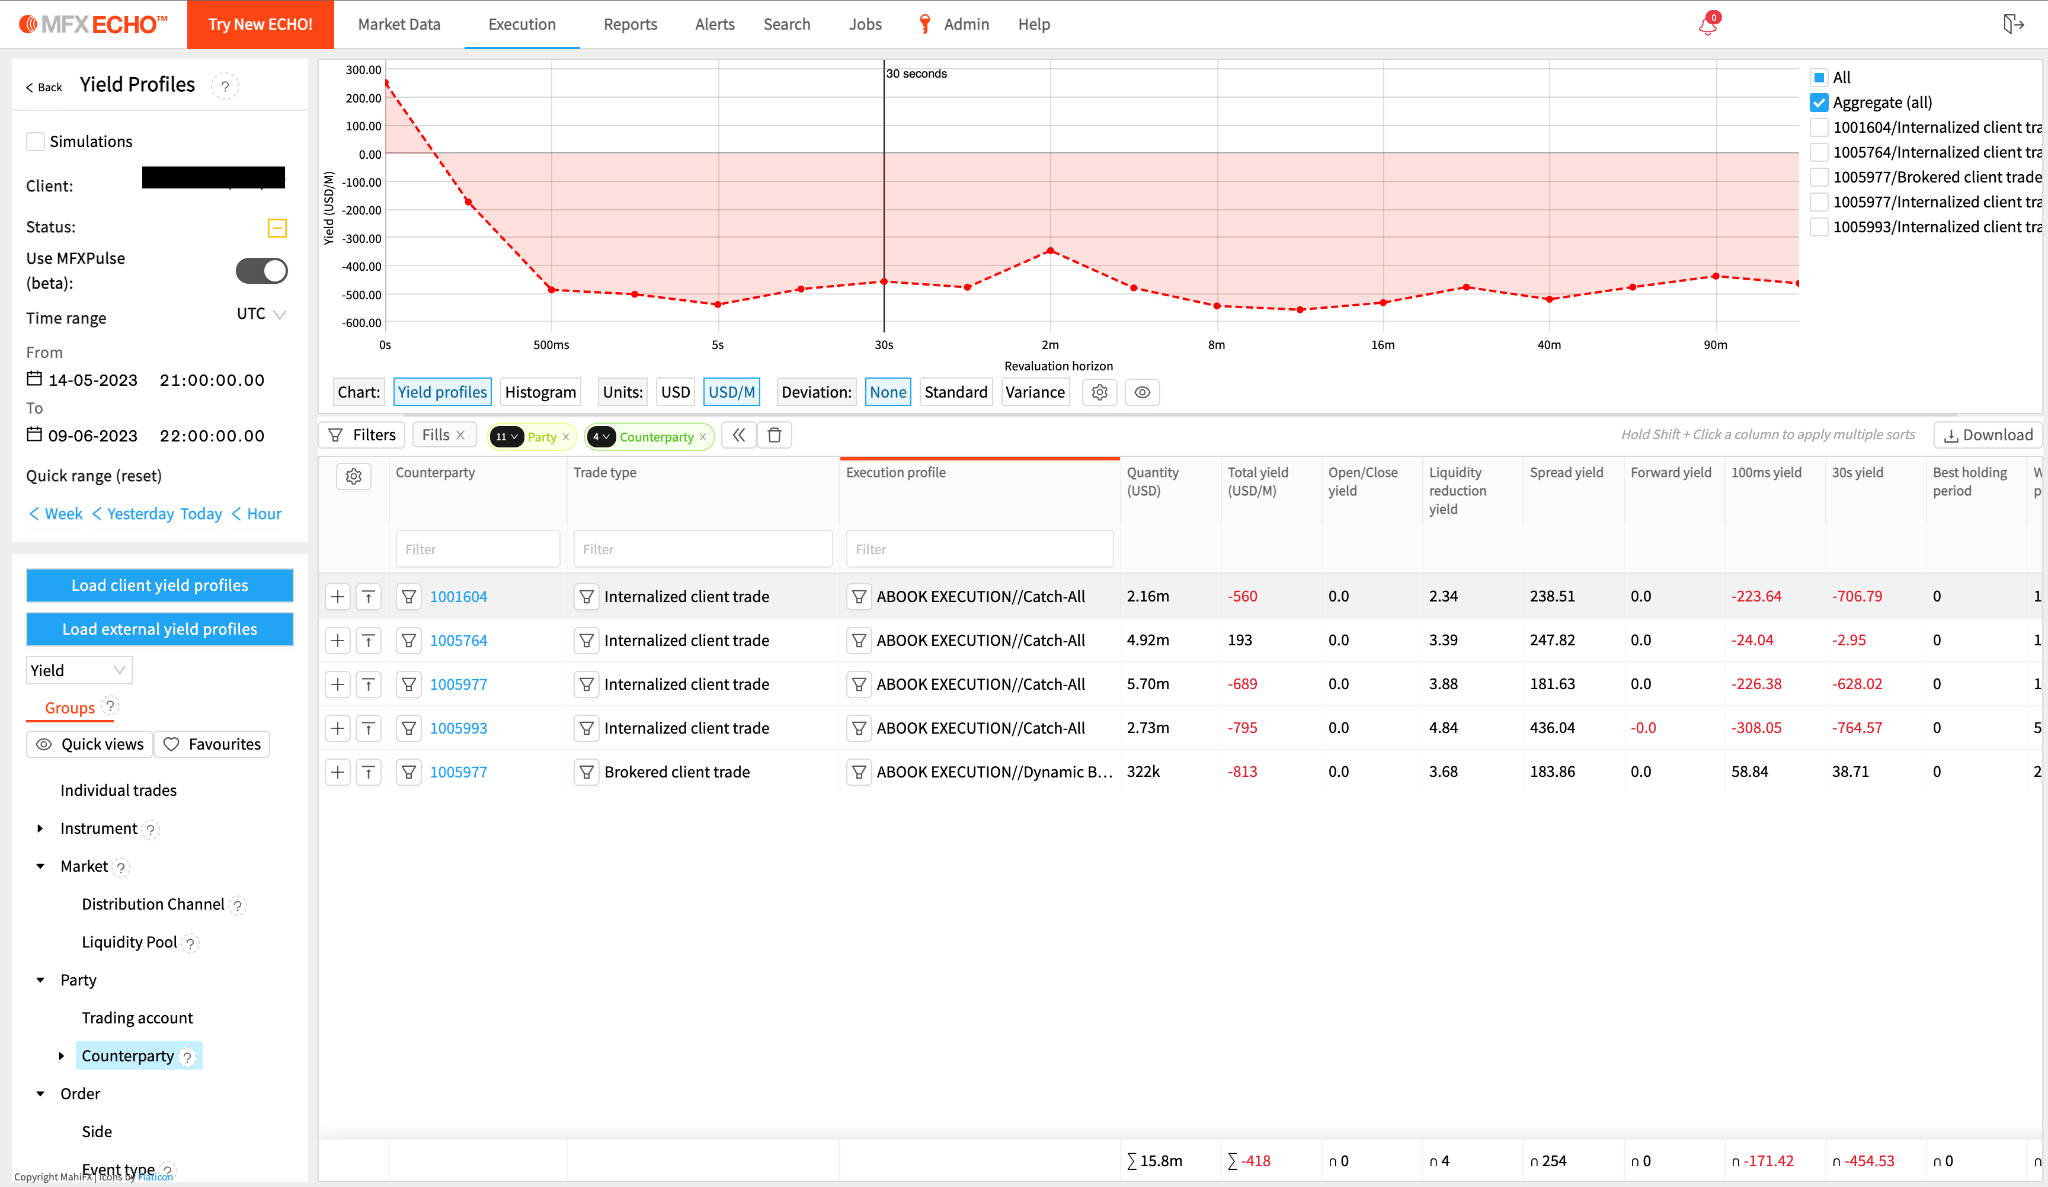Open Liquidity Pool help icon
Image resolution: width=2048 pixels, height=1187 pixels.
coord(190,944)
